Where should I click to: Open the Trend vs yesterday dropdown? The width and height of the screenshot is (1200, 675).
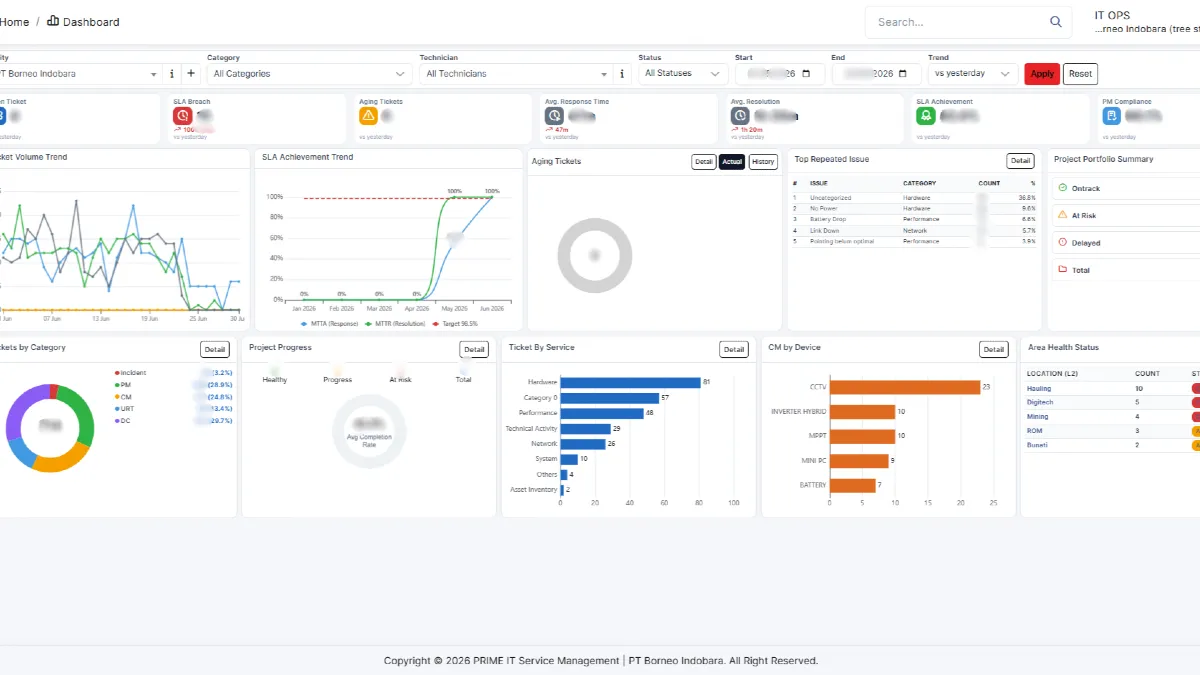[973, 74]
